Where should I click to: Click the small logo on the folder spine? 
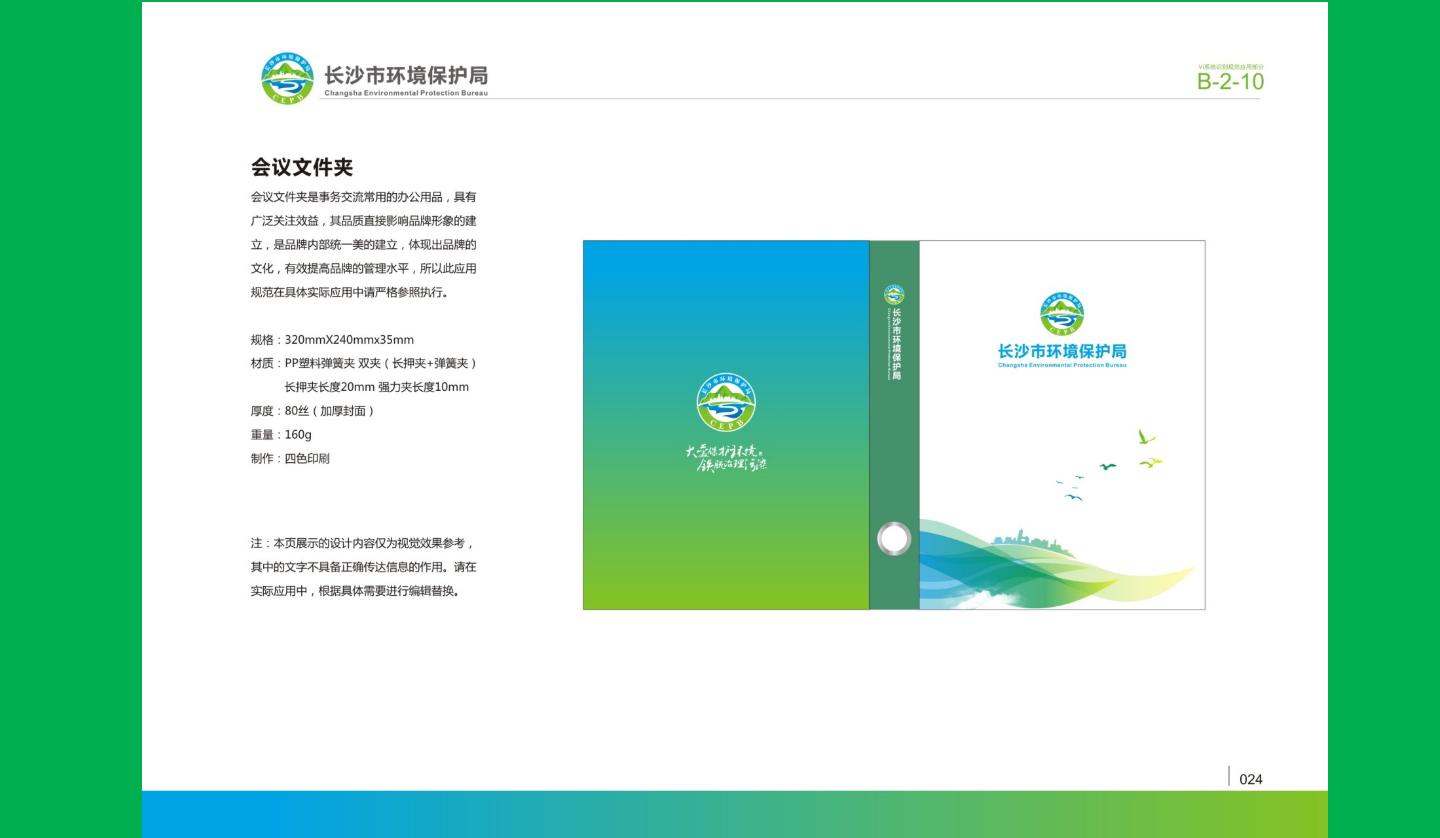[x=894, y=292]
